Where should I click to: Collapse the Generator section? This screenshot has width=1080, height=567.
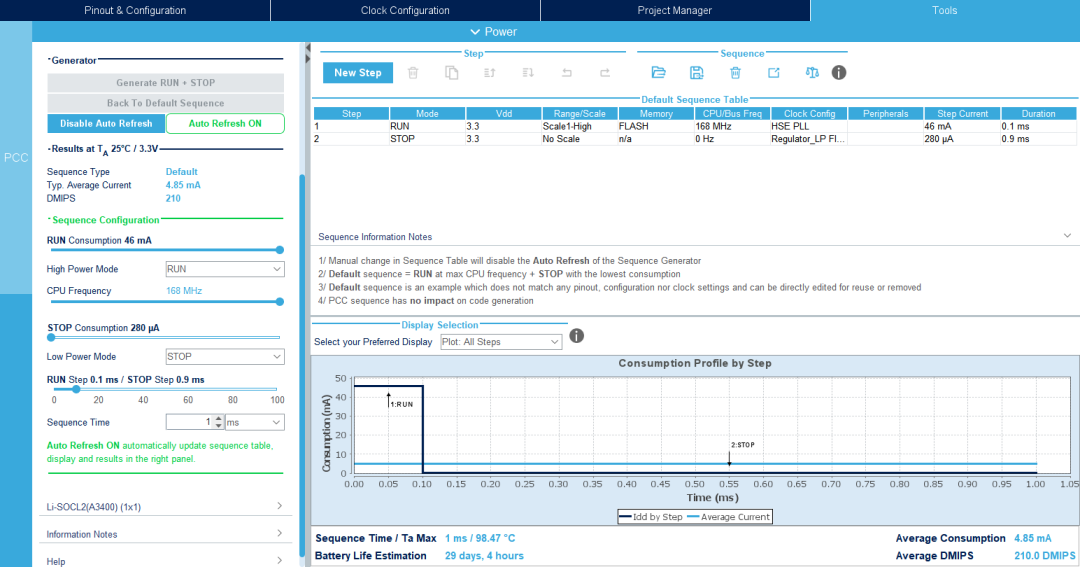click(49, 60)
